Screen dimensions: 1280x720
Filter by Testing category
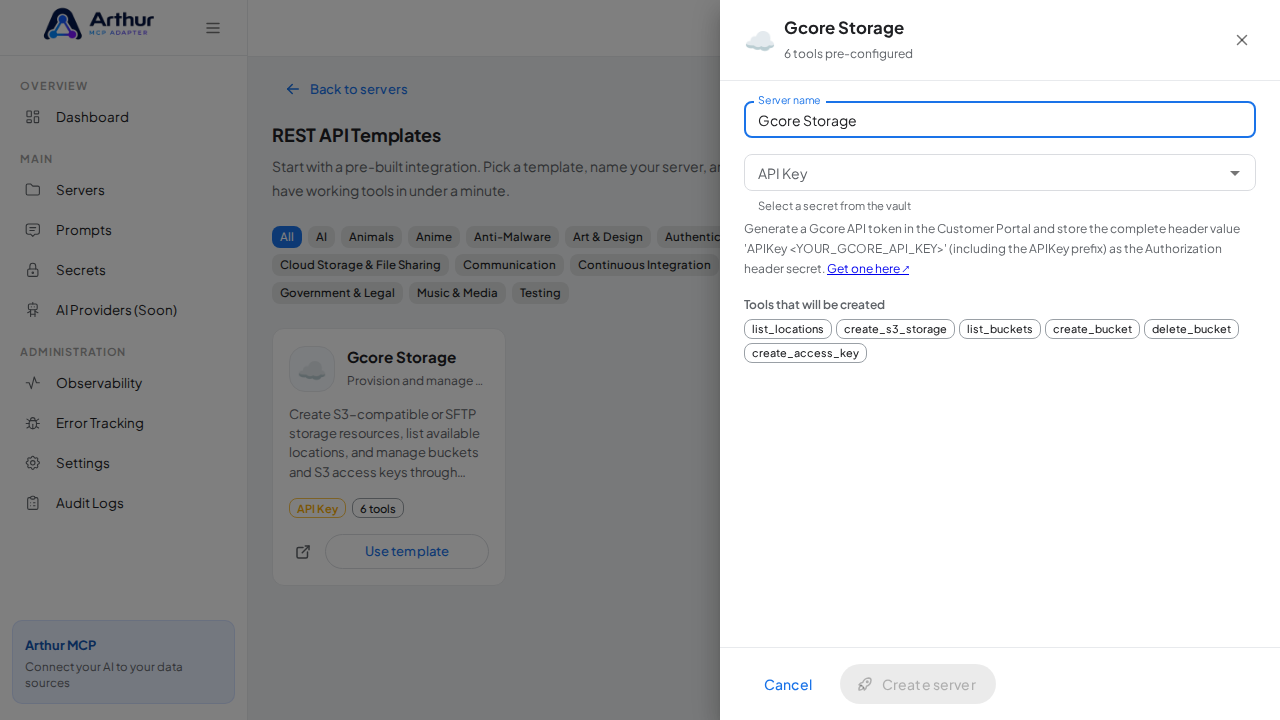[x=540, y=293]
